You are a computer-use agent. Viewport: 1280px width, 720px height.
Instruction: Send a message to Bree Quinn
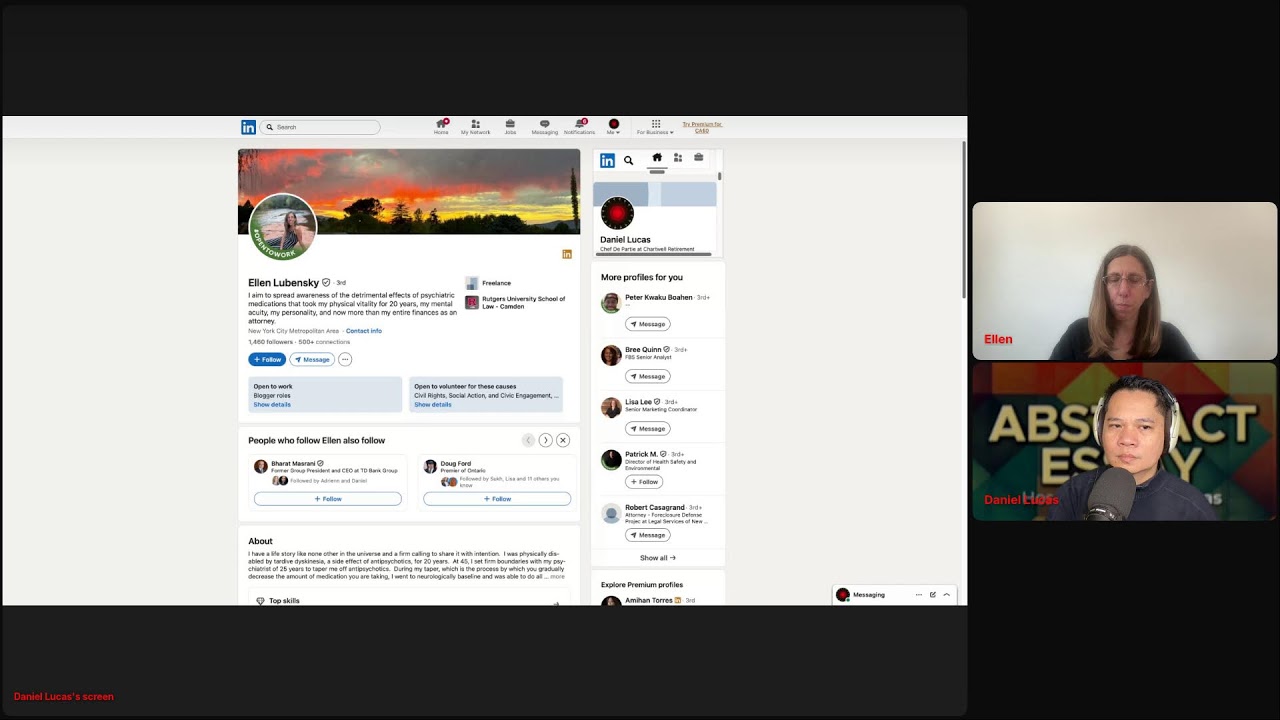(x=648, y=376)
